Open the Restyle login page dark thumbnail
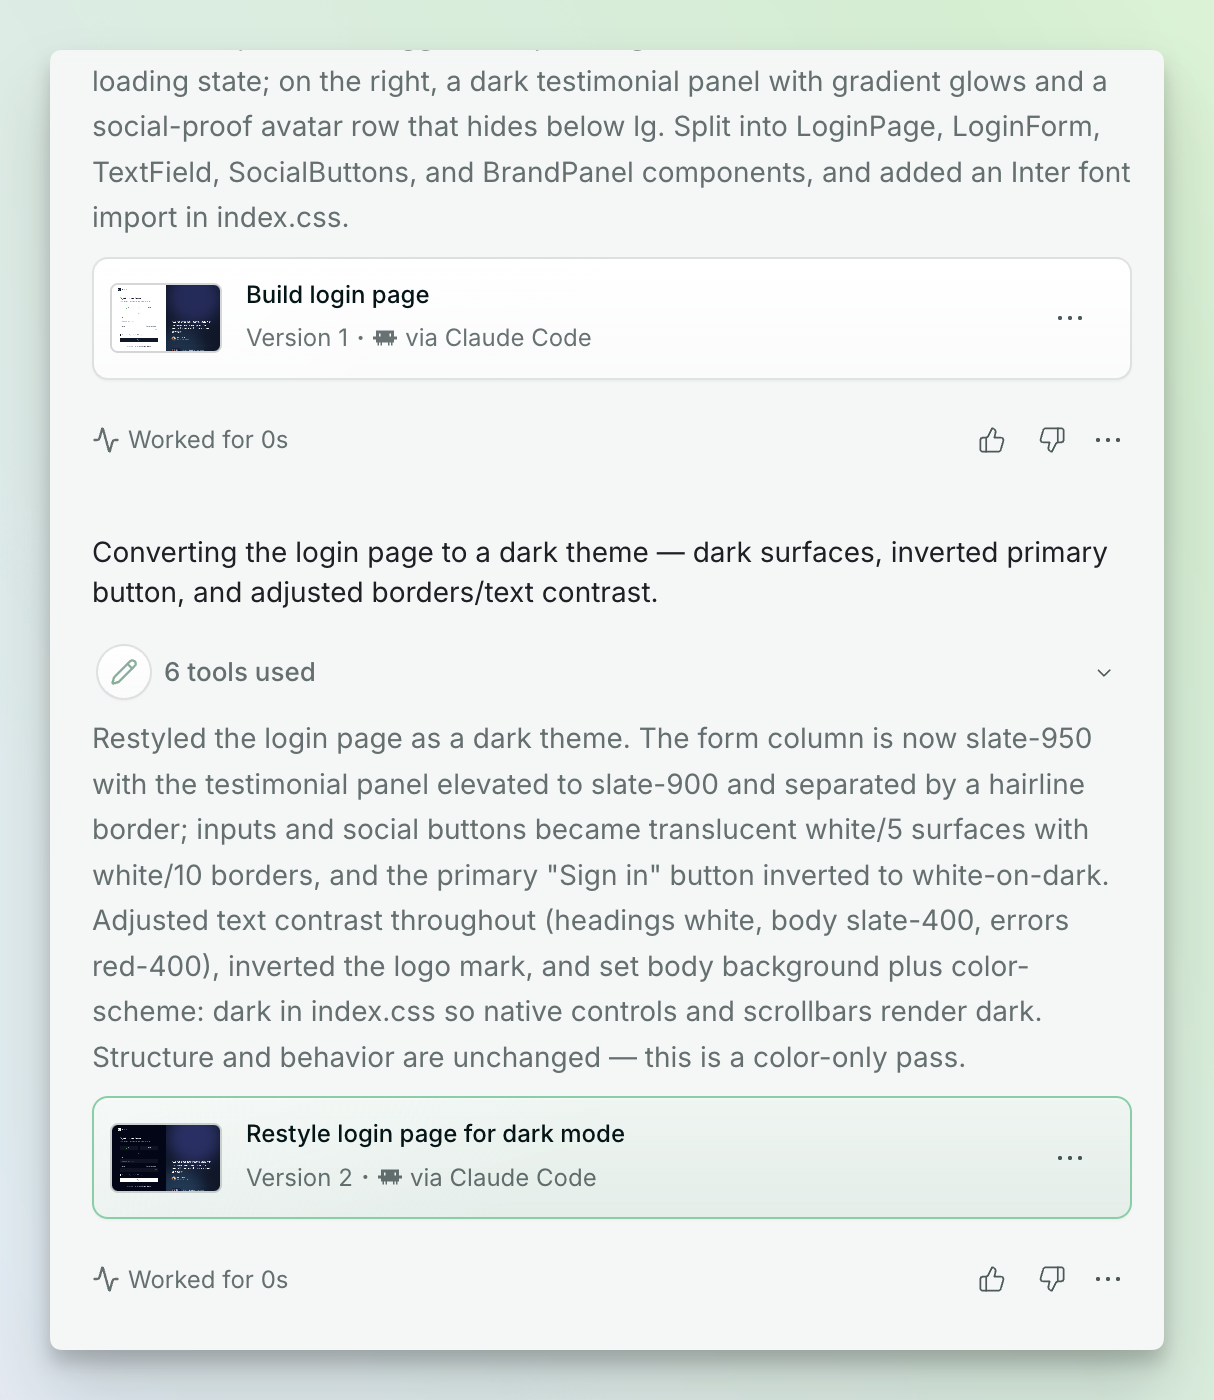1214x1400 pixels. 166,1158
